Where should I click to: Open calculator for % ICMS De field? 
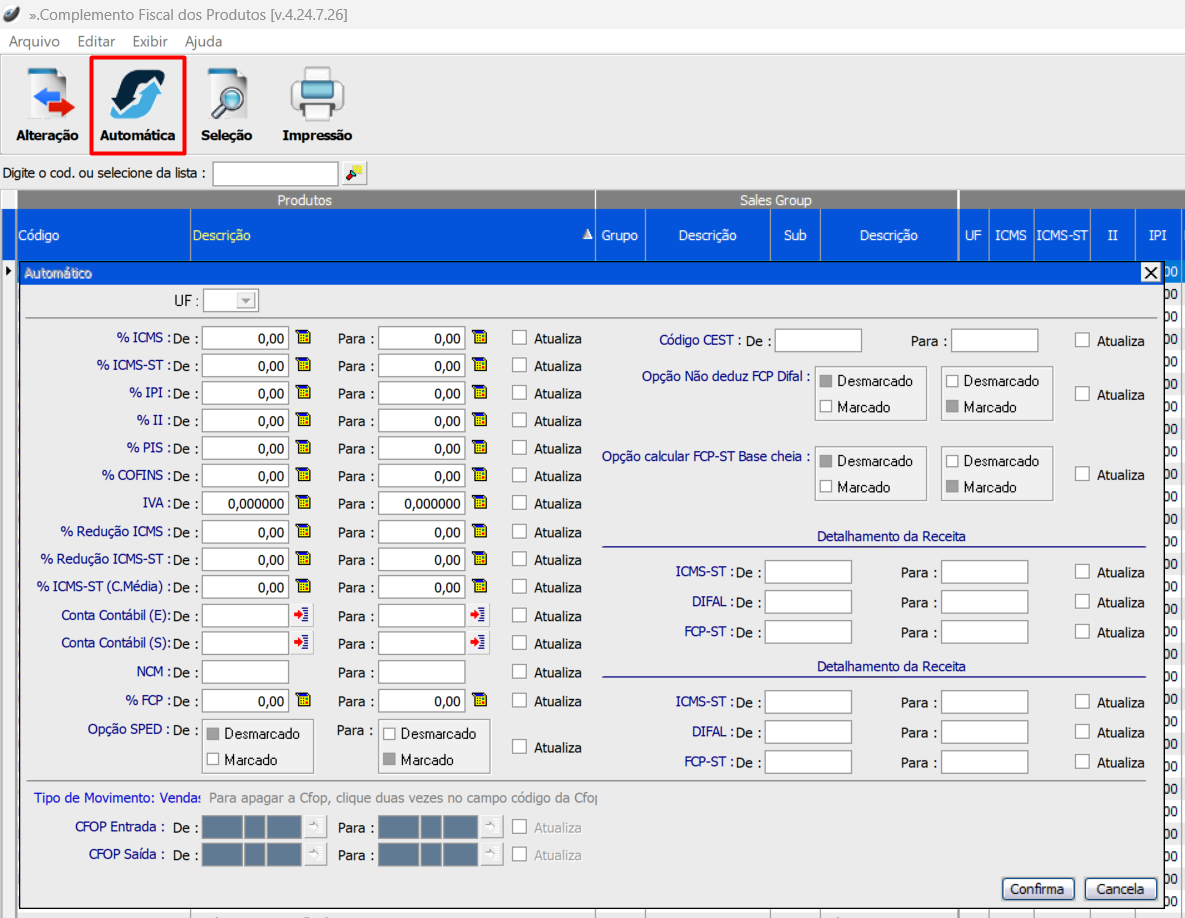click(x=303, y=338)
